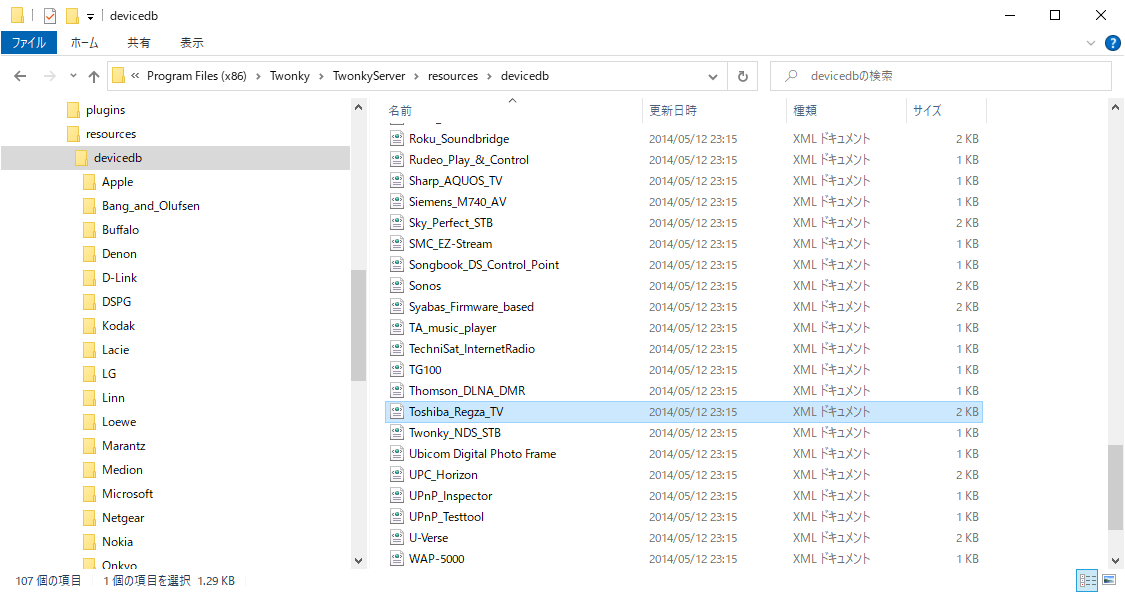Open the ホーム ribbon tab

coord(84,43)
